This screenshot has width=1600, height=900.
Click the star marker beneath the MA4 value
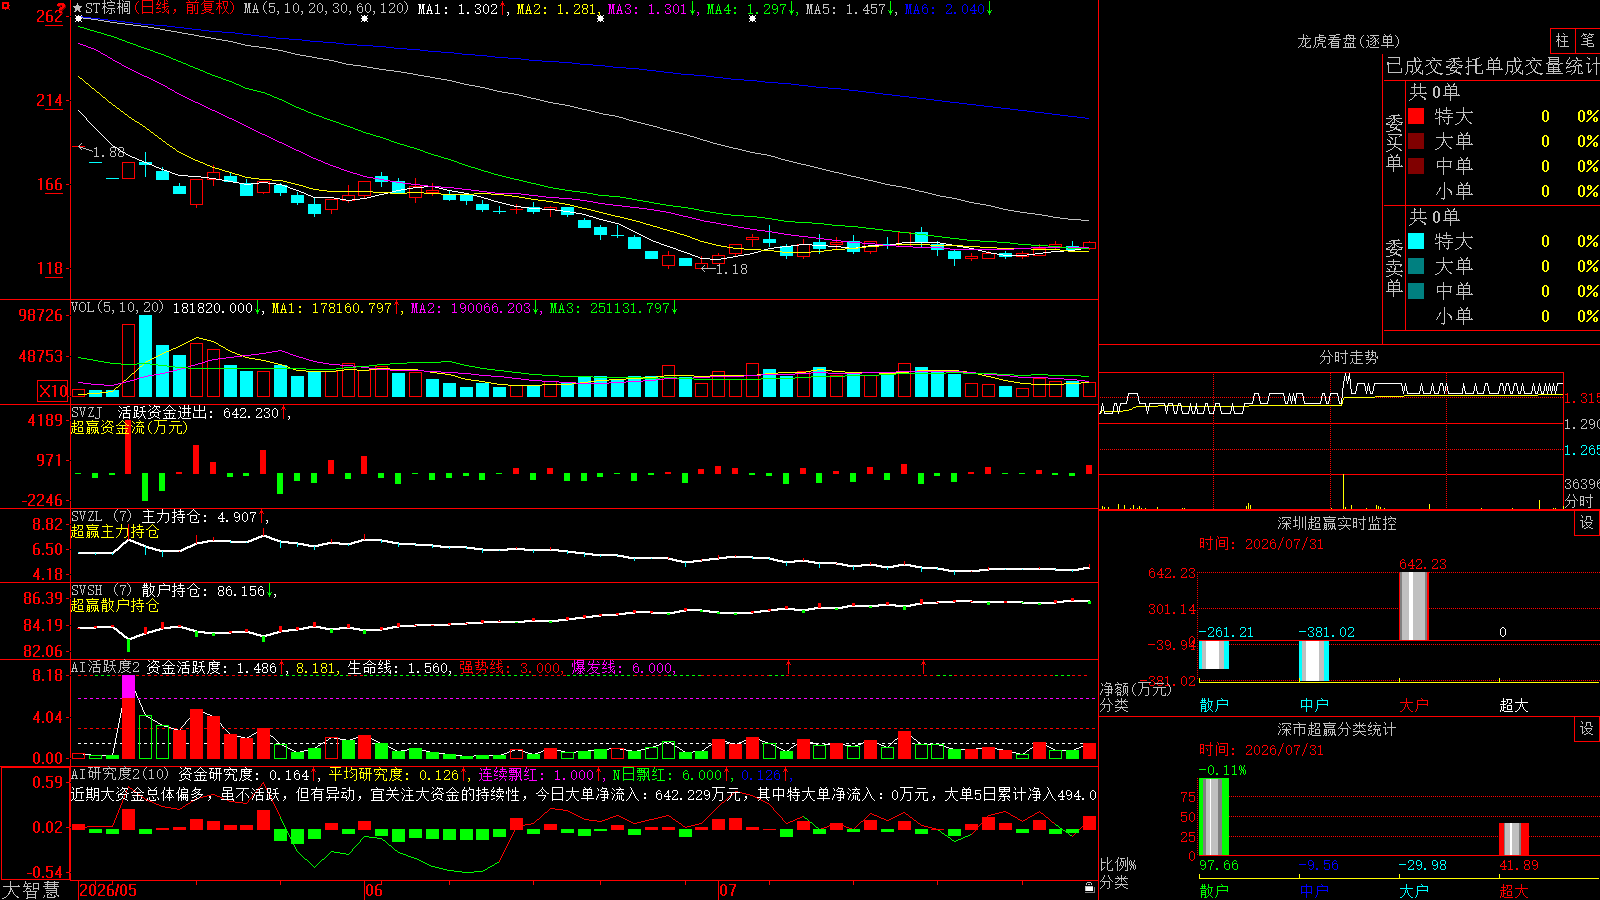point(752,19)
